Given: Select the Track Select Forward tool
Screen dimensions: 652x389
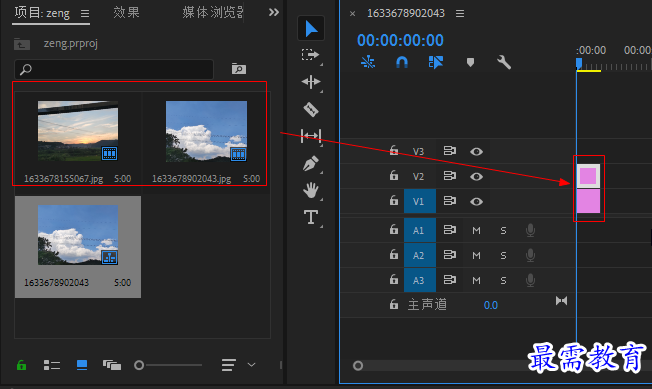Looking at the screenshot, I should (x=311, y=55).
